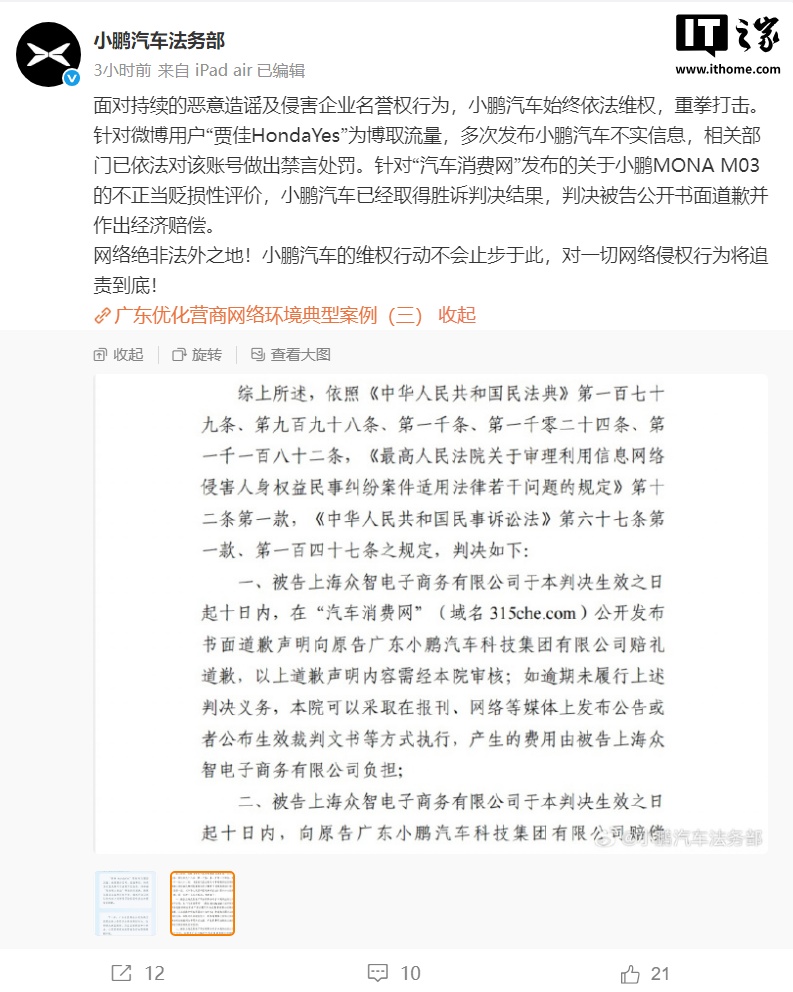Collapse the image viewer with 收起
Viewport: 793px width, 992px height.
coord(128,354)
